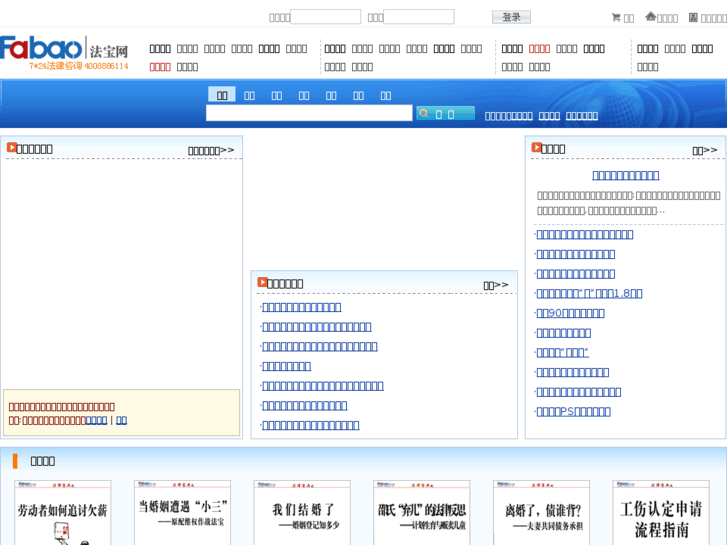Focus the first login field before 登录
The height and width of the screenshot is (545, 727).
point(325,17)
